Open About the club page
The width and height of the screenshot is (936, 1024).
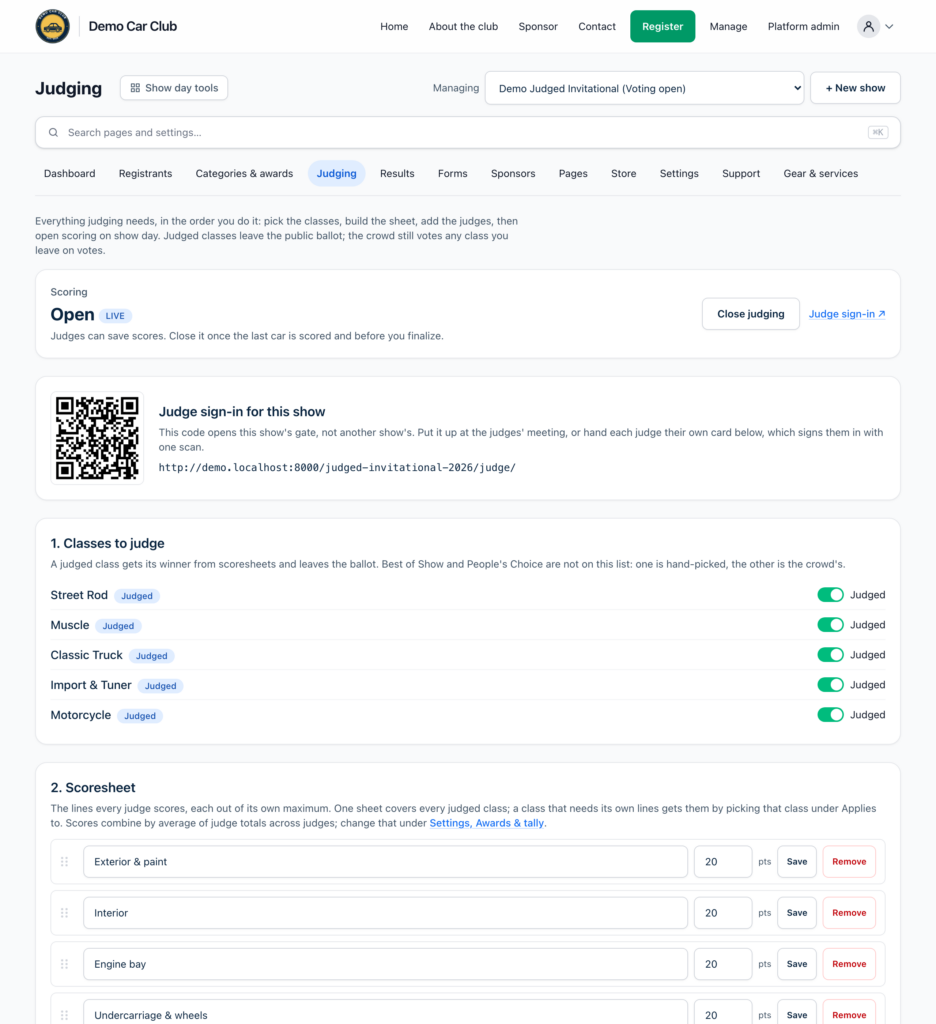click(463, 27)
